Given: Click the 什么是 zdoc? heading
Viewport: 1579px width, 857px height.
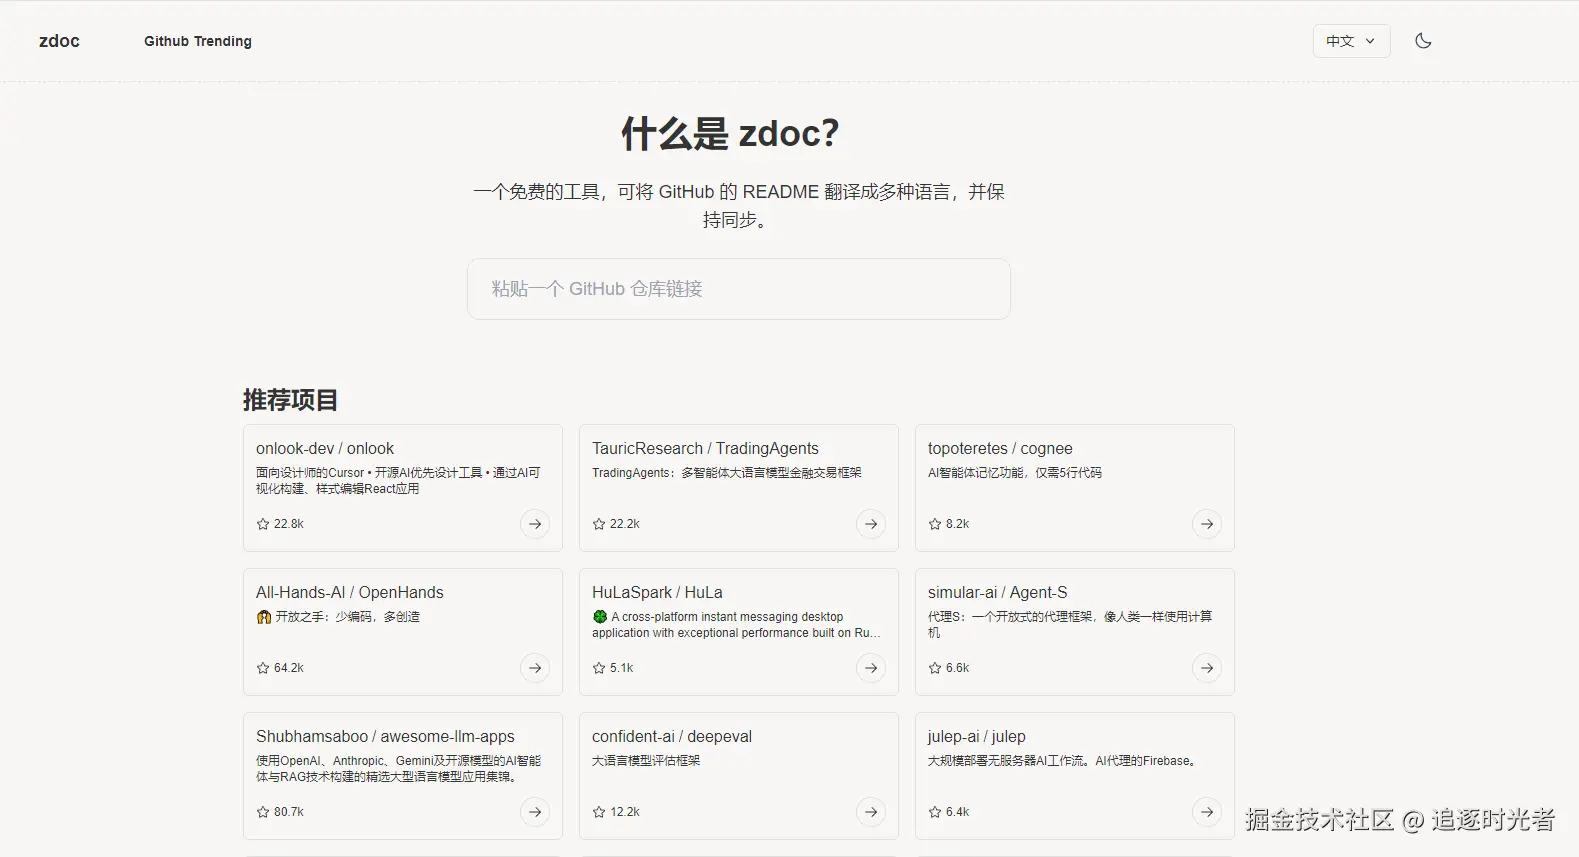Looking at the screenshot, I should [730, 133].
